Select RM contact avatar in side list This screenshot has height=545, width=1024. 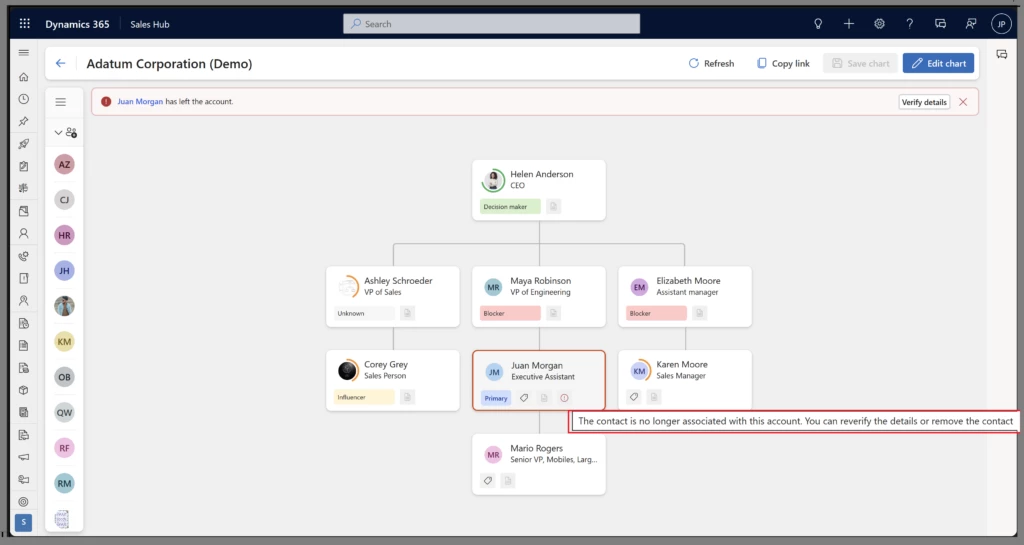64,483
